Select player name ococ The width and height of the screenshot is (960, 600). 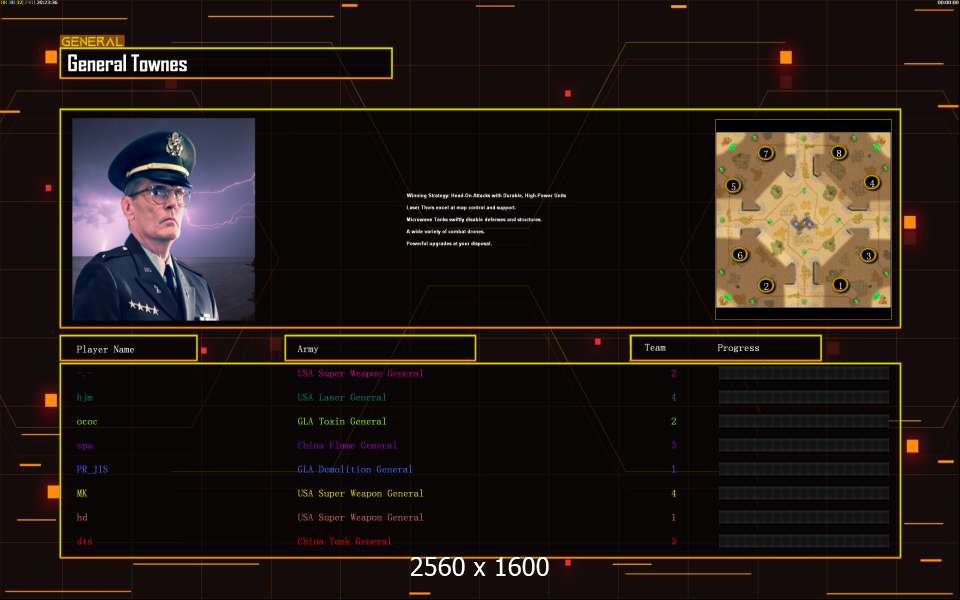coord(87,422)
